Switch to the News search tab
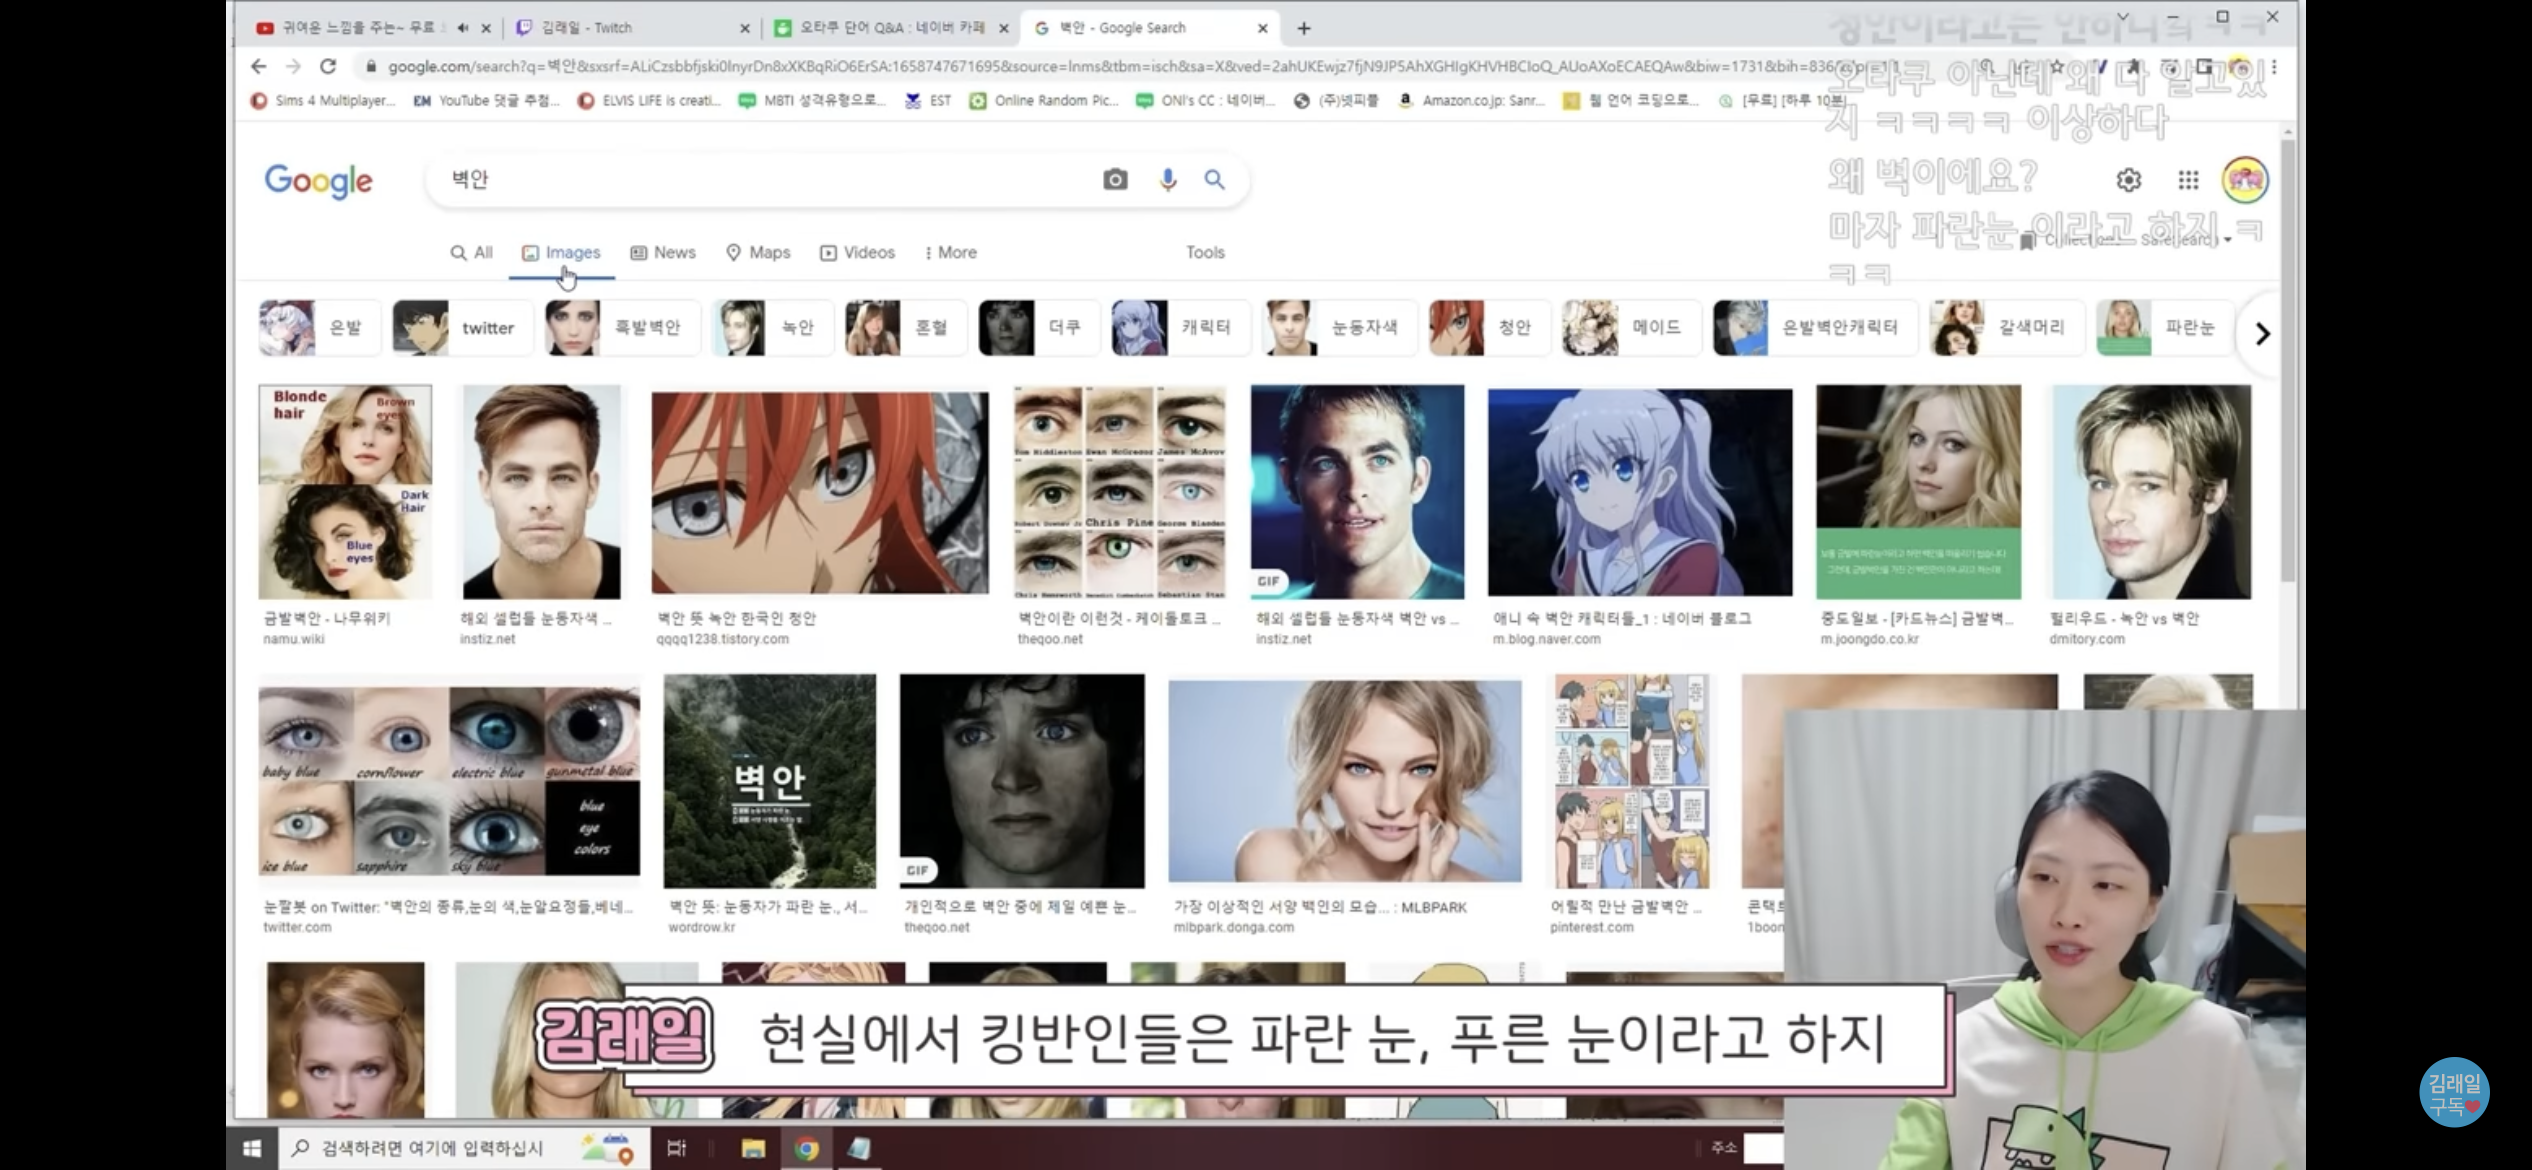 (x=663, y=253)
